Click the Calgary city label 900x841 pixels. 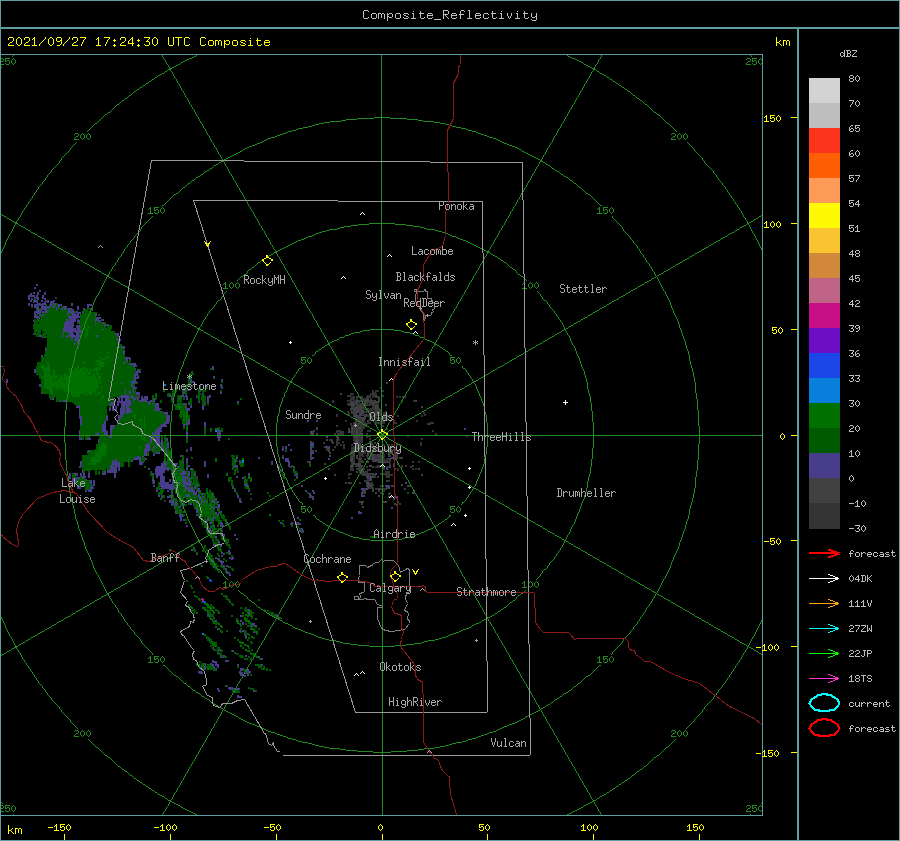pos(390,588)
